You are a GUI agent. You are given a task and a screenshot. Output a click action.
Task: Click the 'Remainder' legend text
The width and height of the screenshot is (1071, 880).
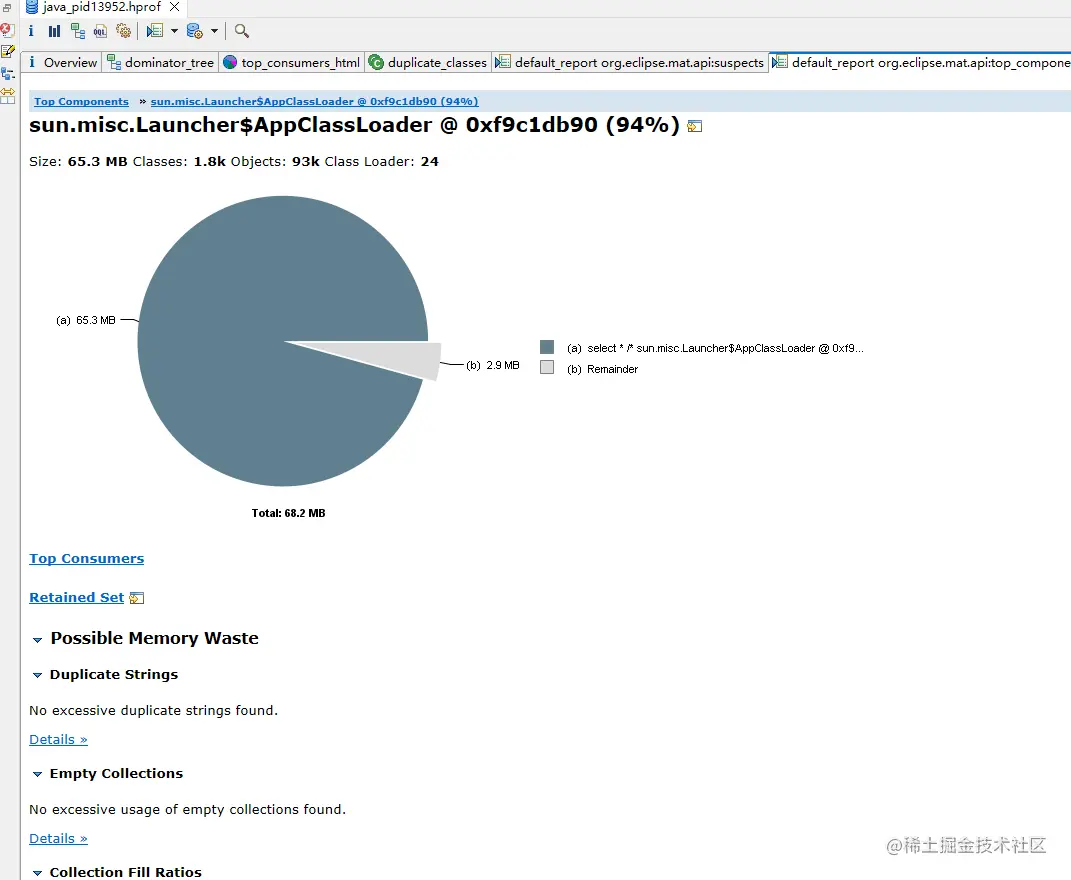(612, 369)
